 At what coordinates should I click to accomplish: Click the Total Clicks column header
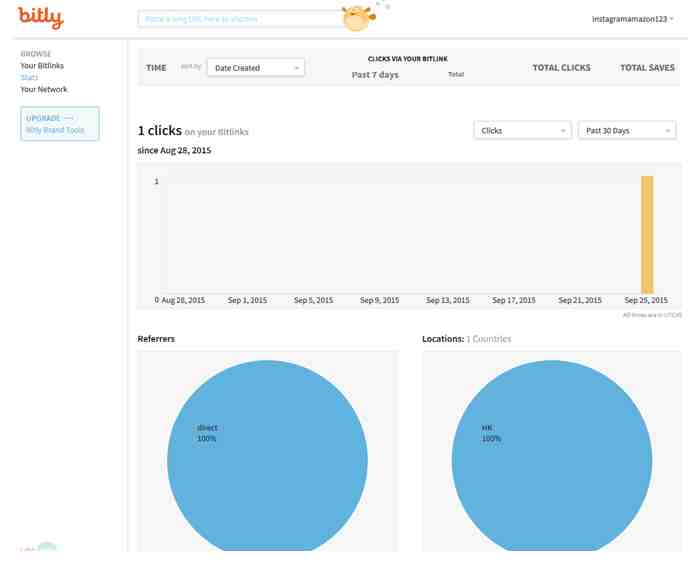pyautogui.click(x=561, y=68)
